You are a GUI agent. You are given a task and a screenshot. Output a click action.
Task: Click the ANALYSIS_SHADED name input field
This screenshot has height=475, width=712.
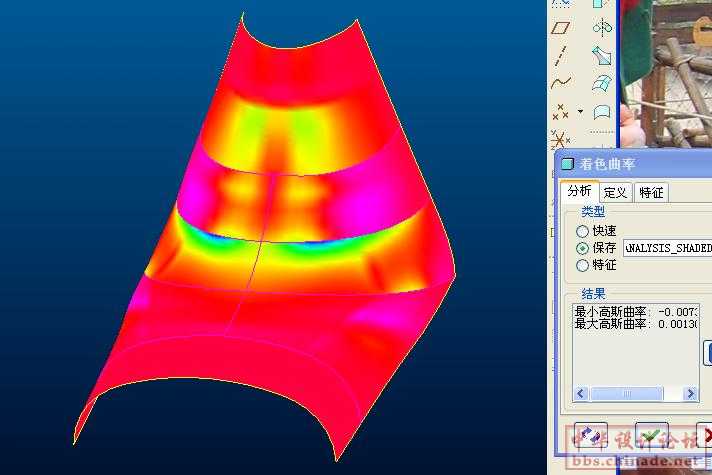[668, 248]
